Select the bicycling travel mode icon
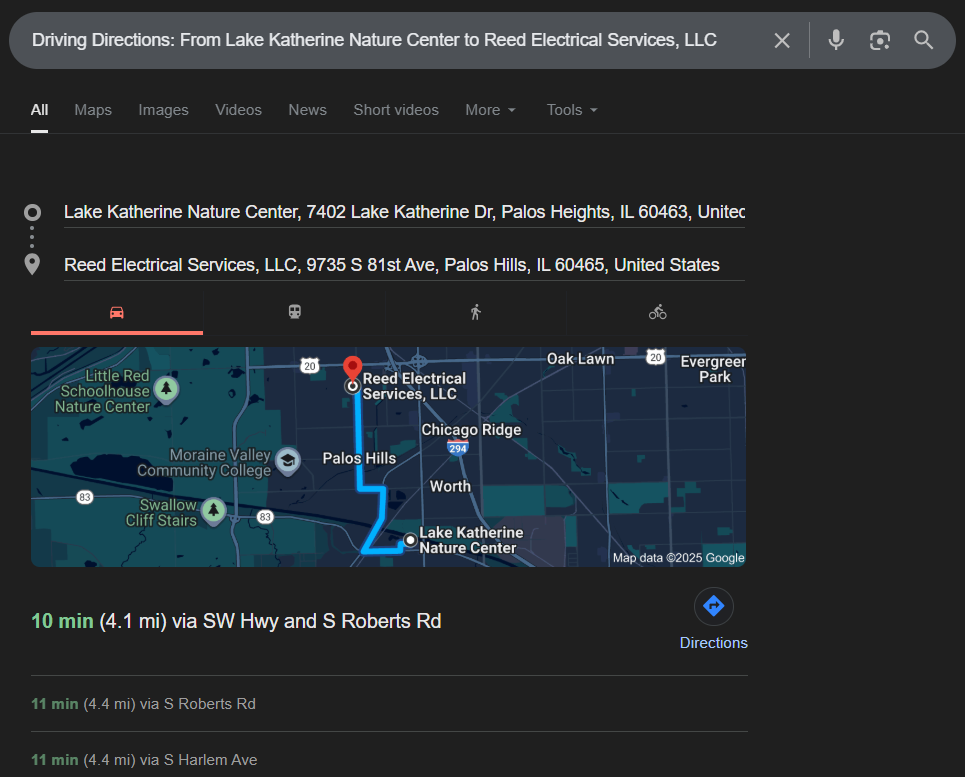Screen dimensions: 965x777 [x=657, y=312]
